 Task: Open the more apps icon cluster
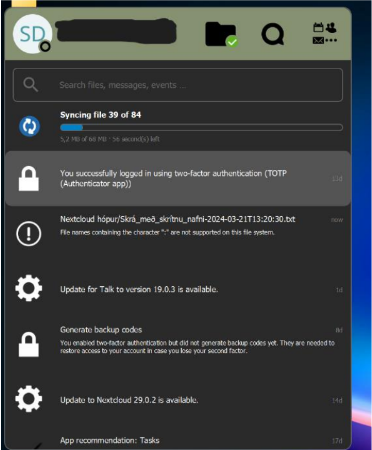(x=325, y=33)
